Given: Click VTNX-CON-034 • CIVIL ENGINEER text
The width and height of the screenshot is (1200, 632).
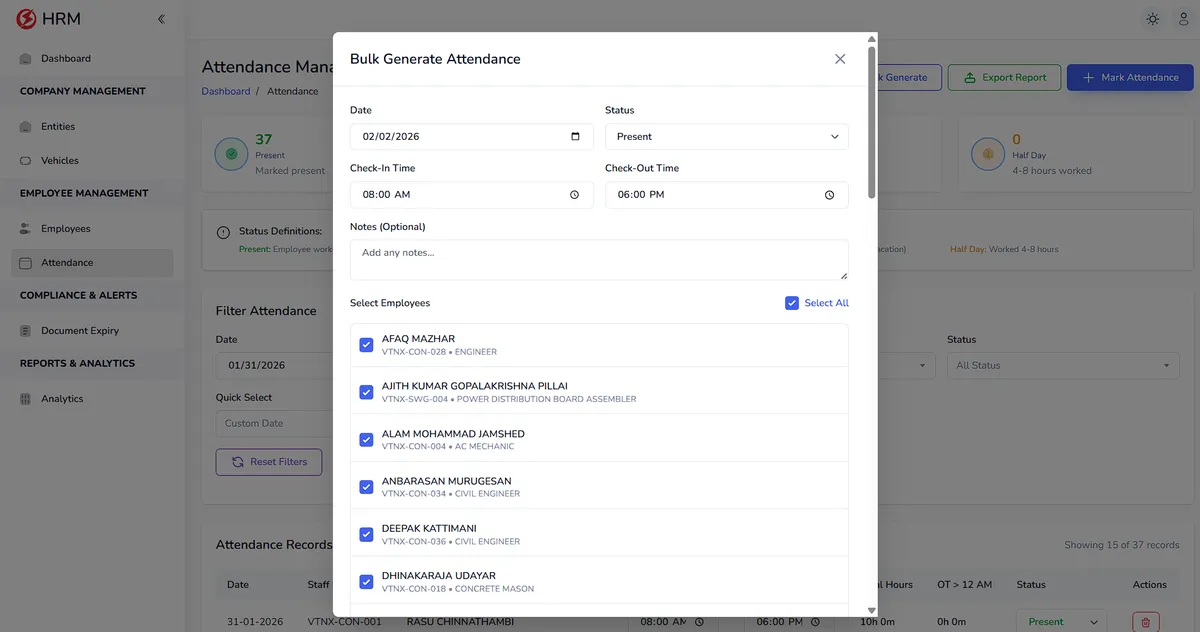Looking at the screenshot, I should [x=451, y=494].
